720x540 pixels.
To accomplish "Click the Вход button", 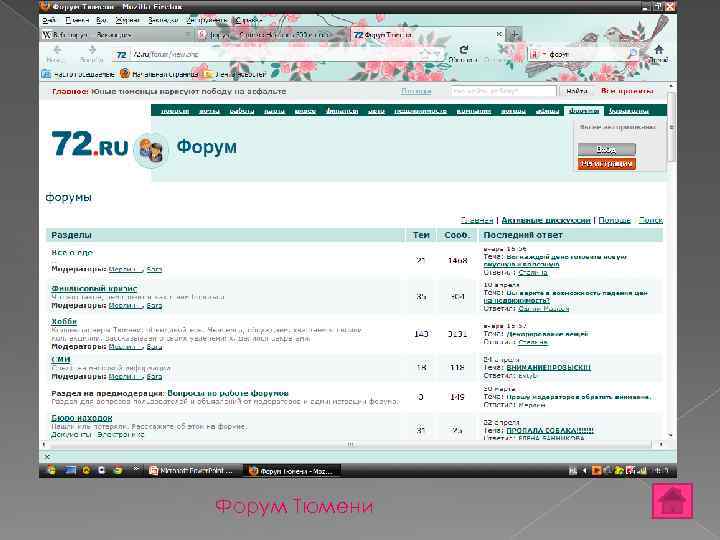I will pos(607,149).
